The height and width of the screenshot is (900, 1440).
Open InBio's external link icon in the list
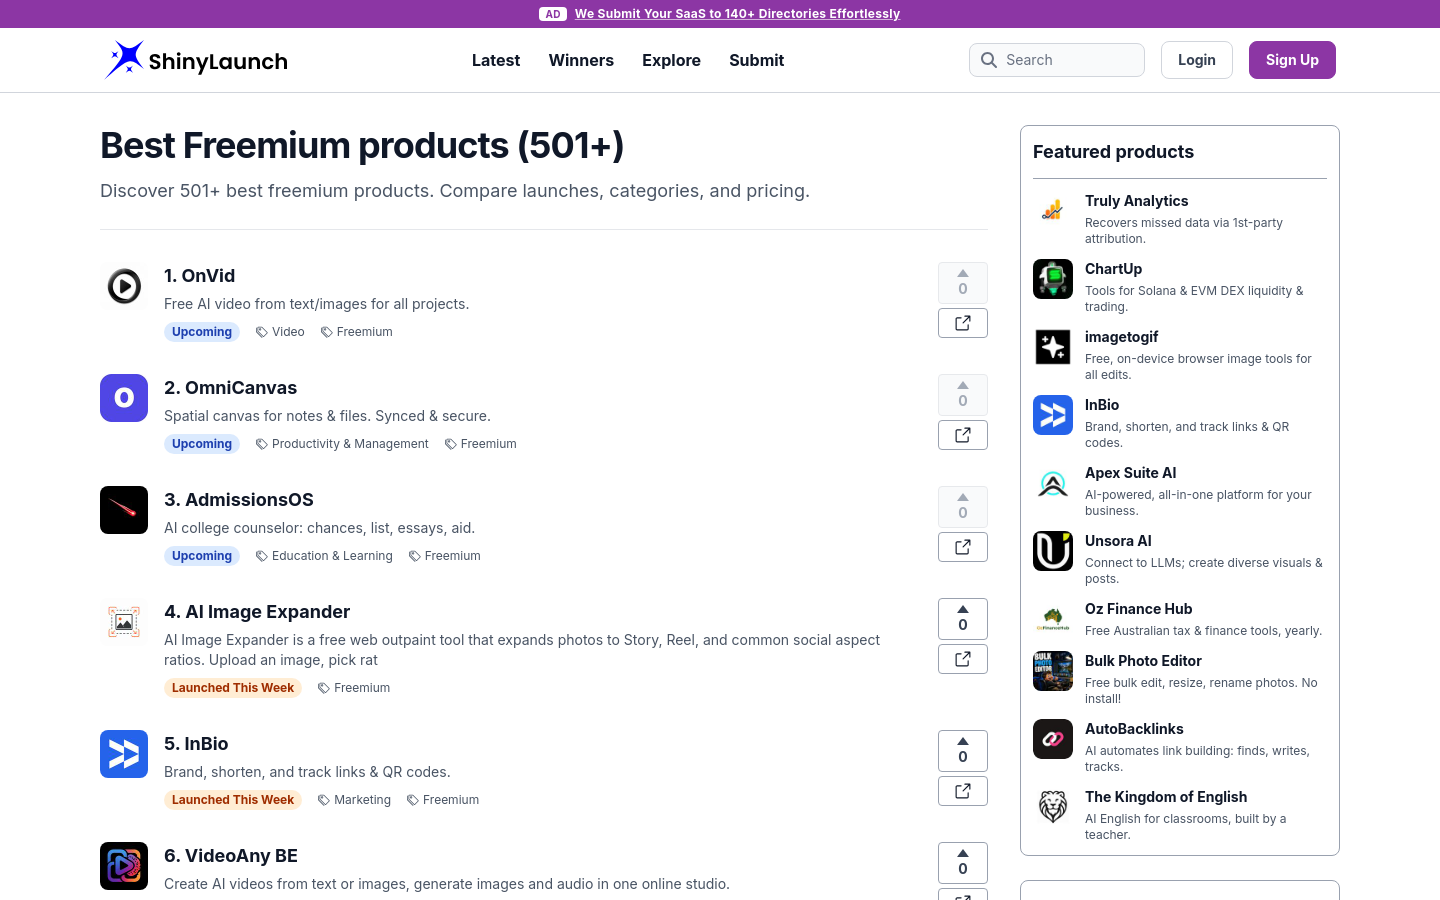(x=963, y=791)
